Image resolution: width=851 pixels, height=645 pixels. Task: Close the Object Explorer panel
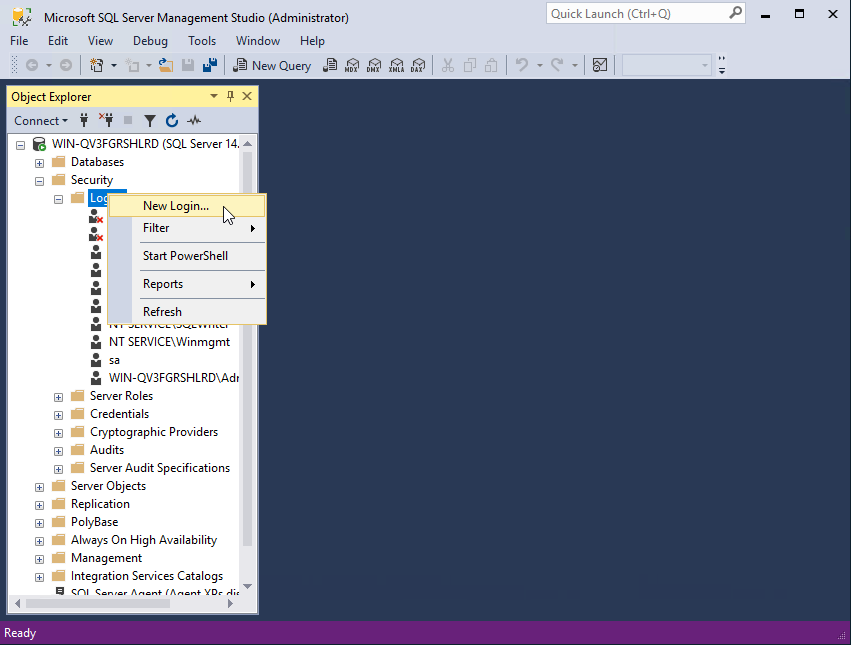(247, 97)
